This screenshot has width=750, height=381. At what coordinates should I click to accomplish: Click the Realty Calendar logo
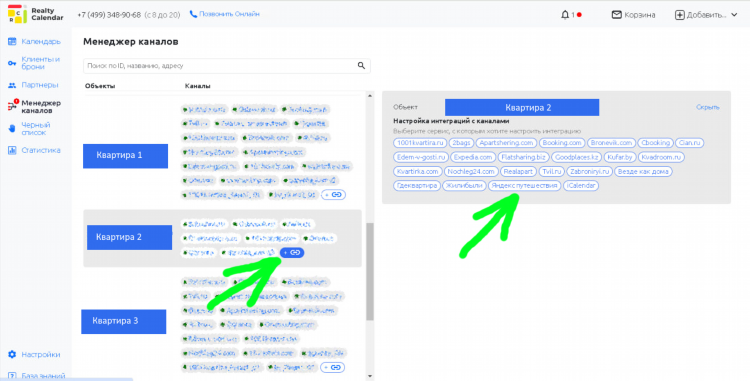click(x=35, y=14)
